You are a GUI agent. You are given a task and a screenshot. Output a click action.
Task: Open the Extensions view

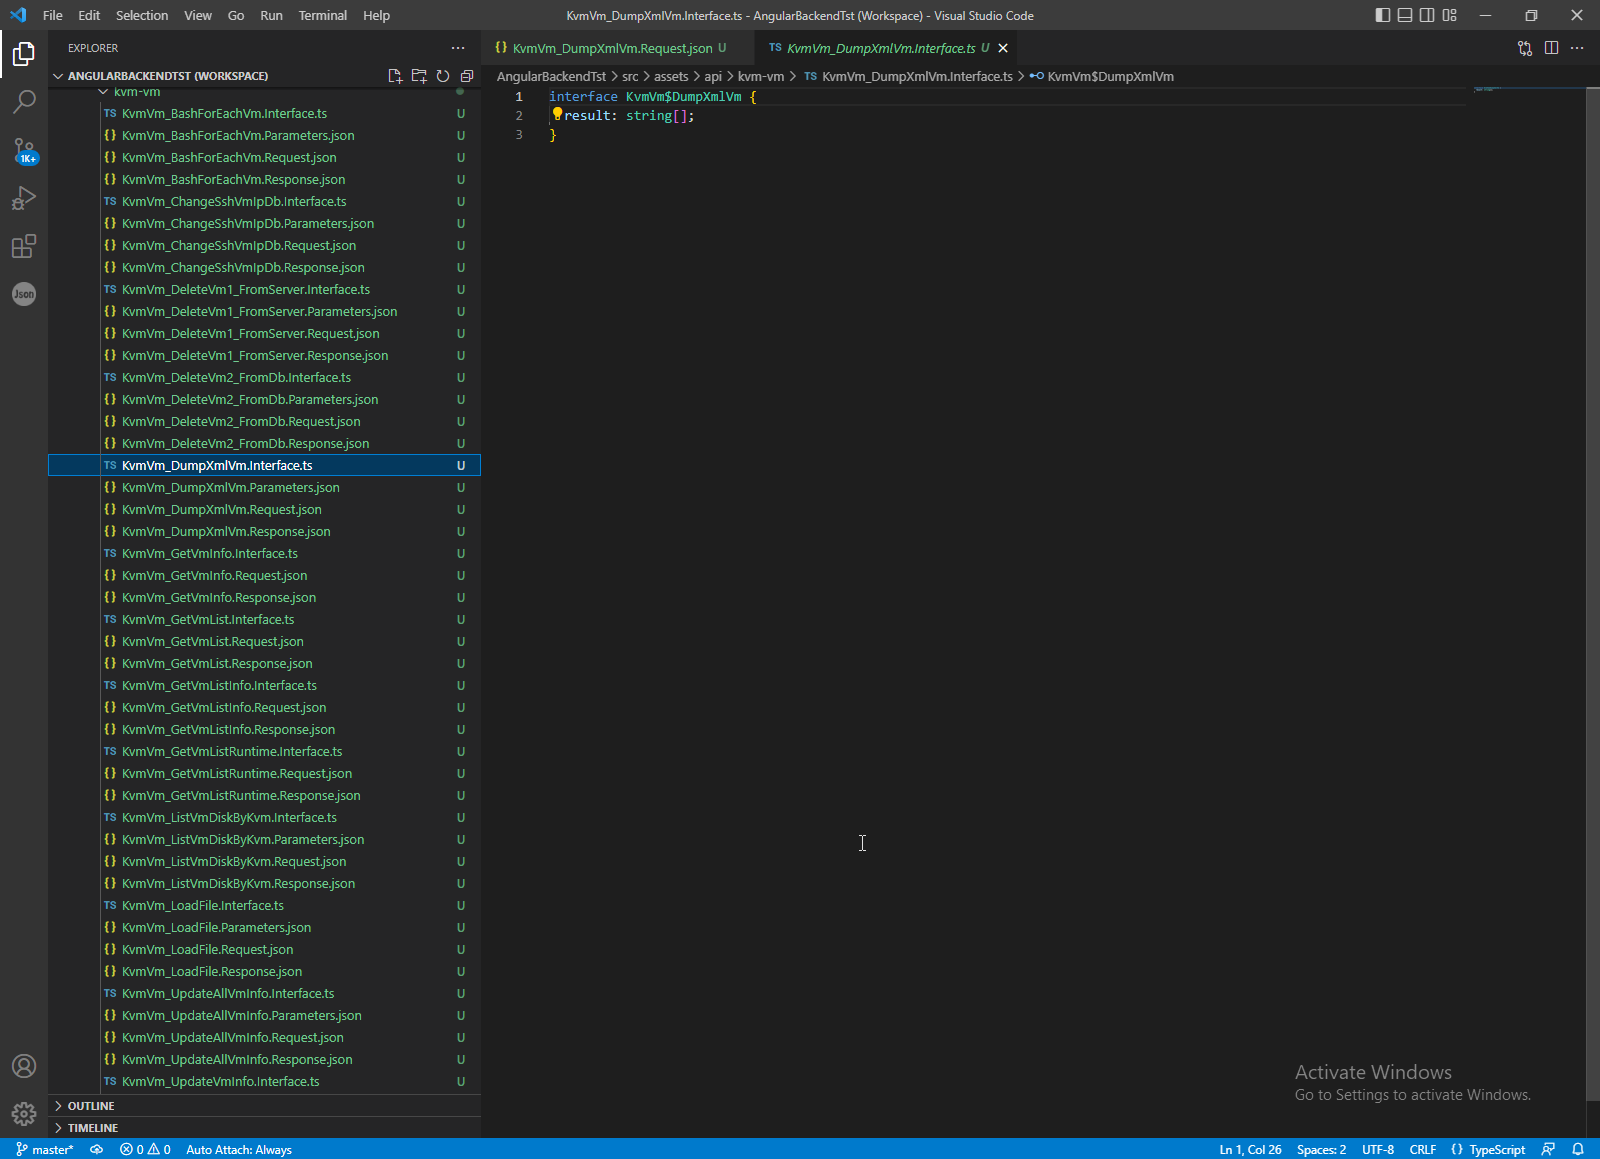[x=24, y=246]
